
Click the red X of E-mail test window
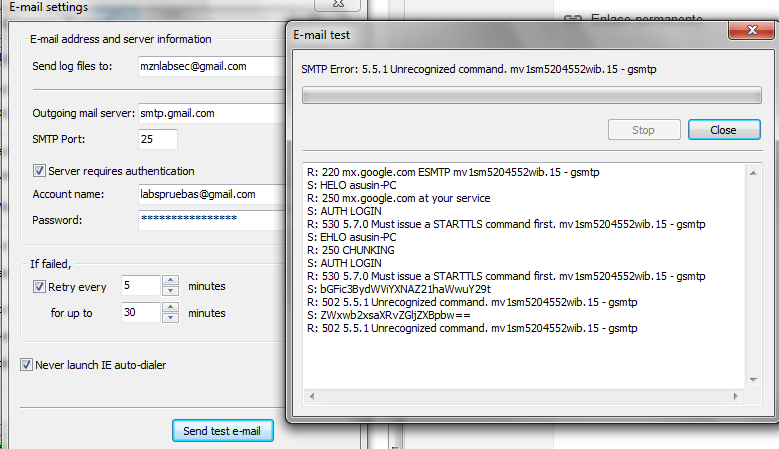pyautogui.click(x=752, y=30)
